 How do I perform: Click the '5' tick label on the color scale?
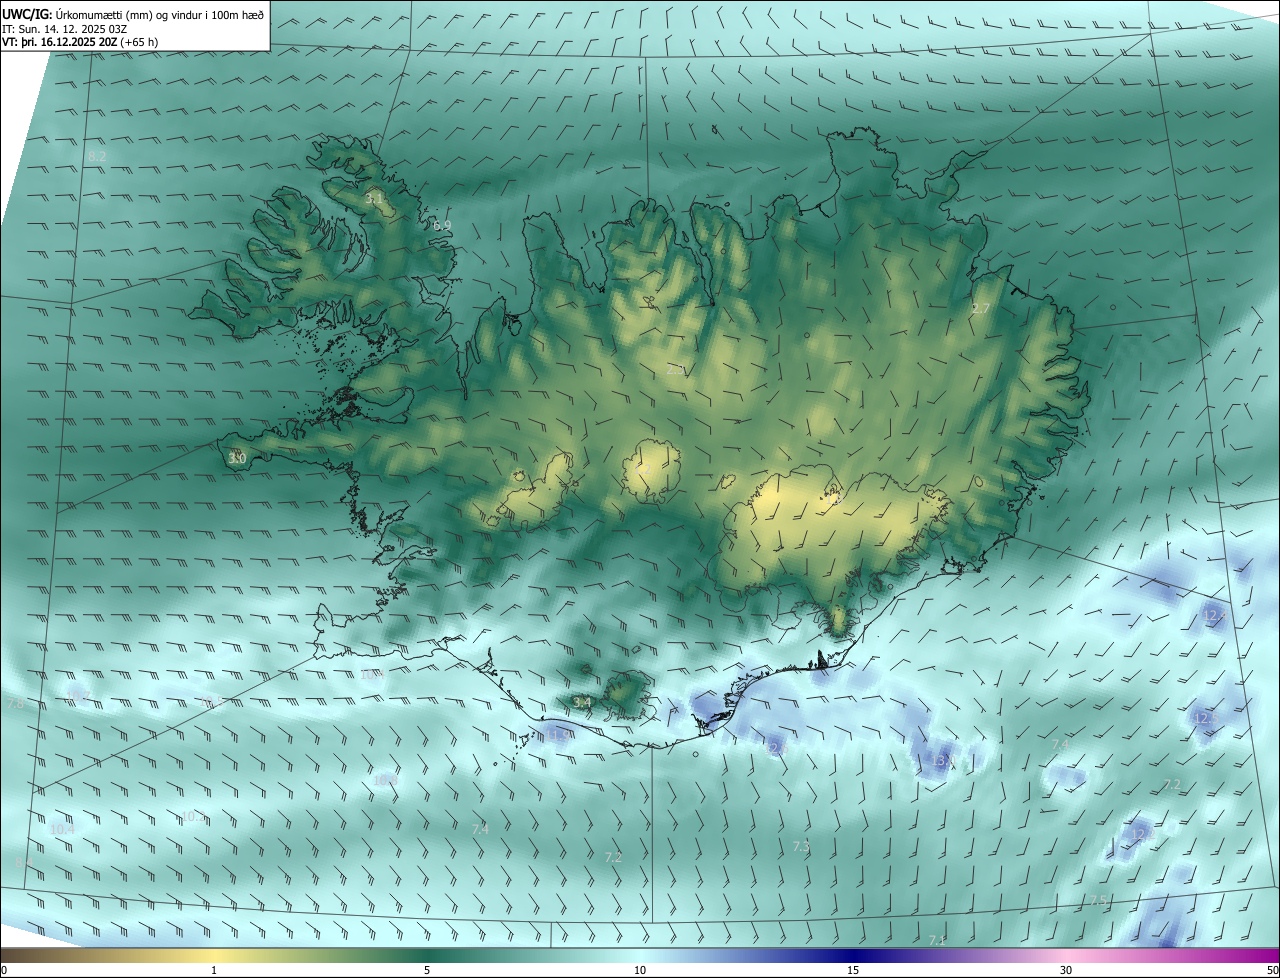pyautogui.click(x=427, y=970)
